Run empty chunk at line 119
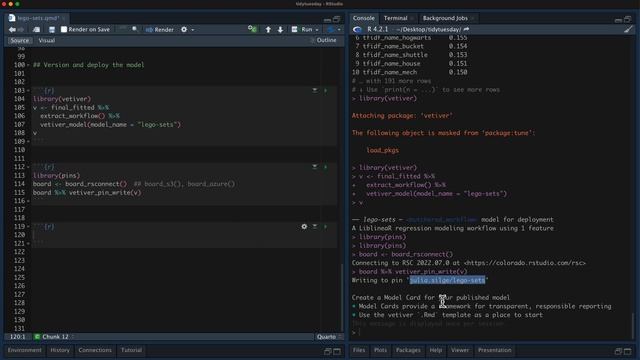Image resolution: width=640 pixels, height=360 pixels. click(x=326, y=226)
